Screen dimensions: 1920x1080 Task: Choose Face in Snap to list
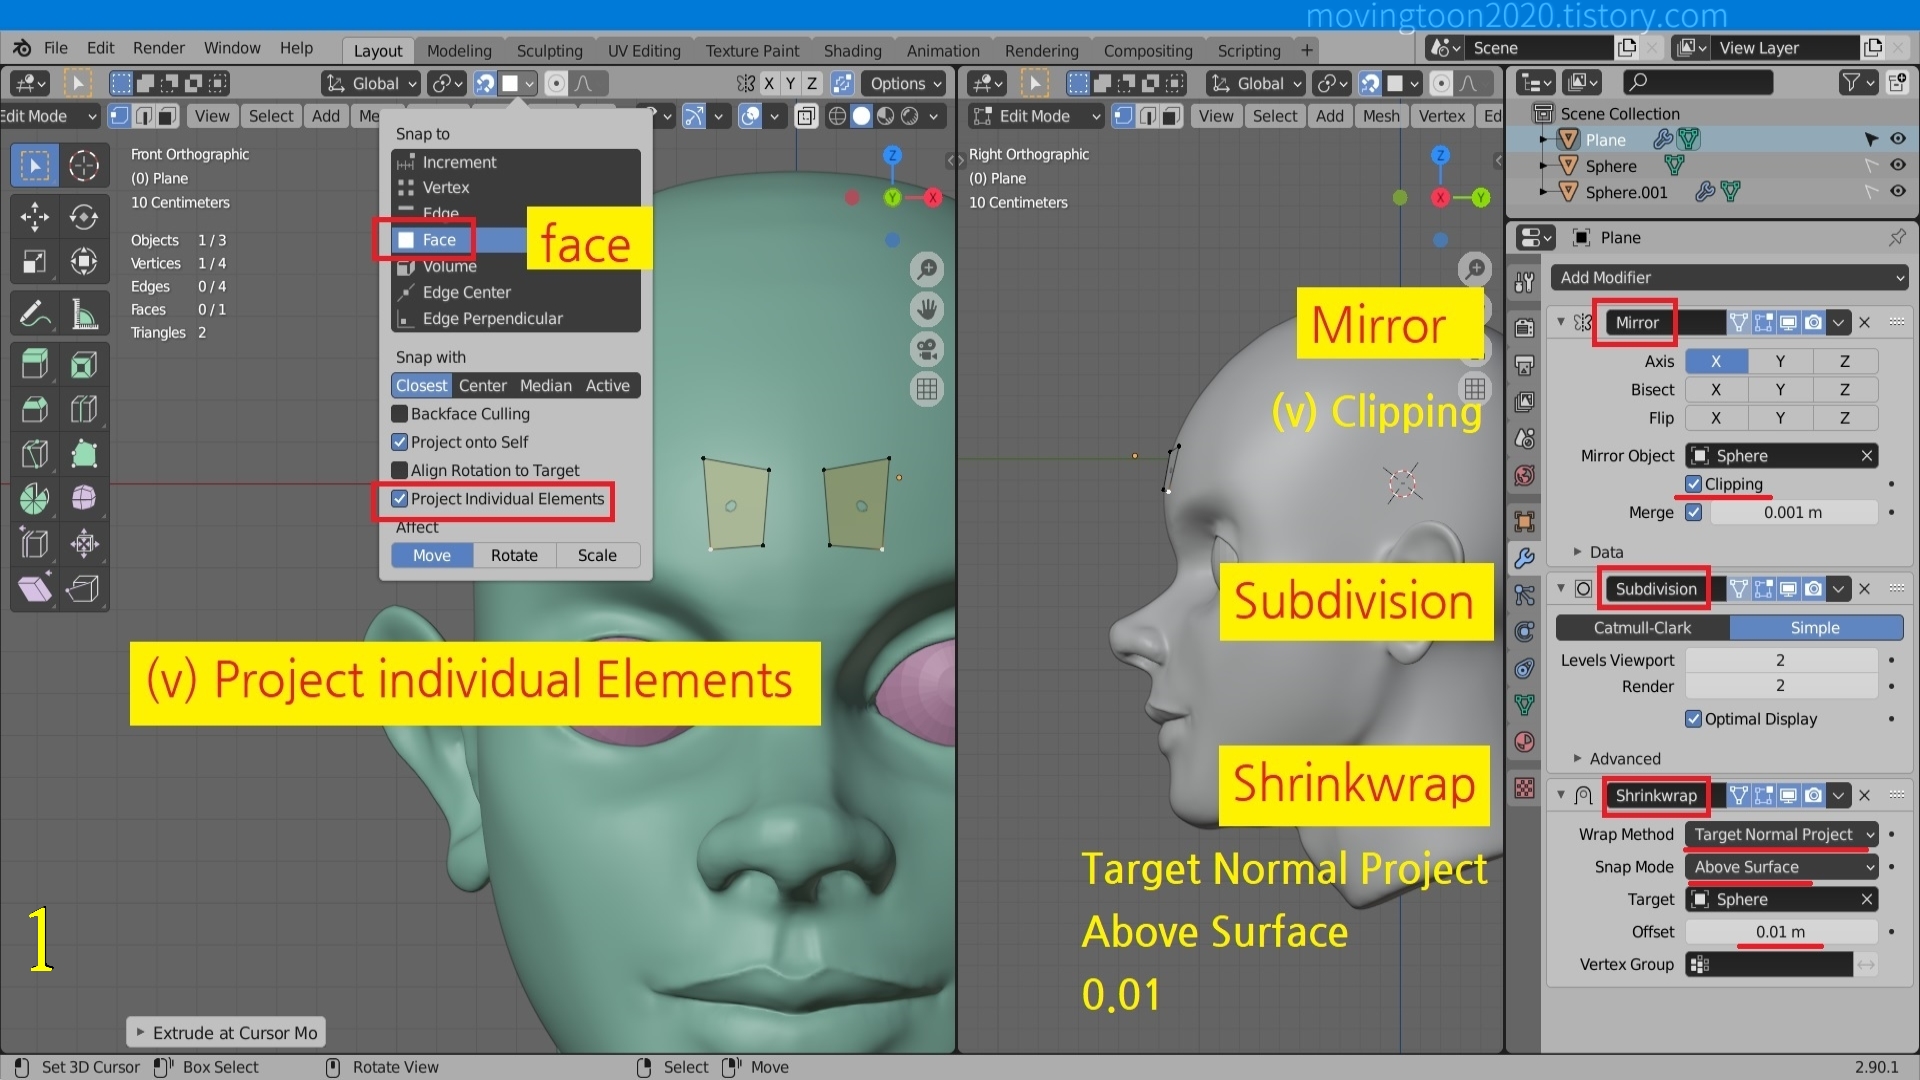(x=459, y=240)
